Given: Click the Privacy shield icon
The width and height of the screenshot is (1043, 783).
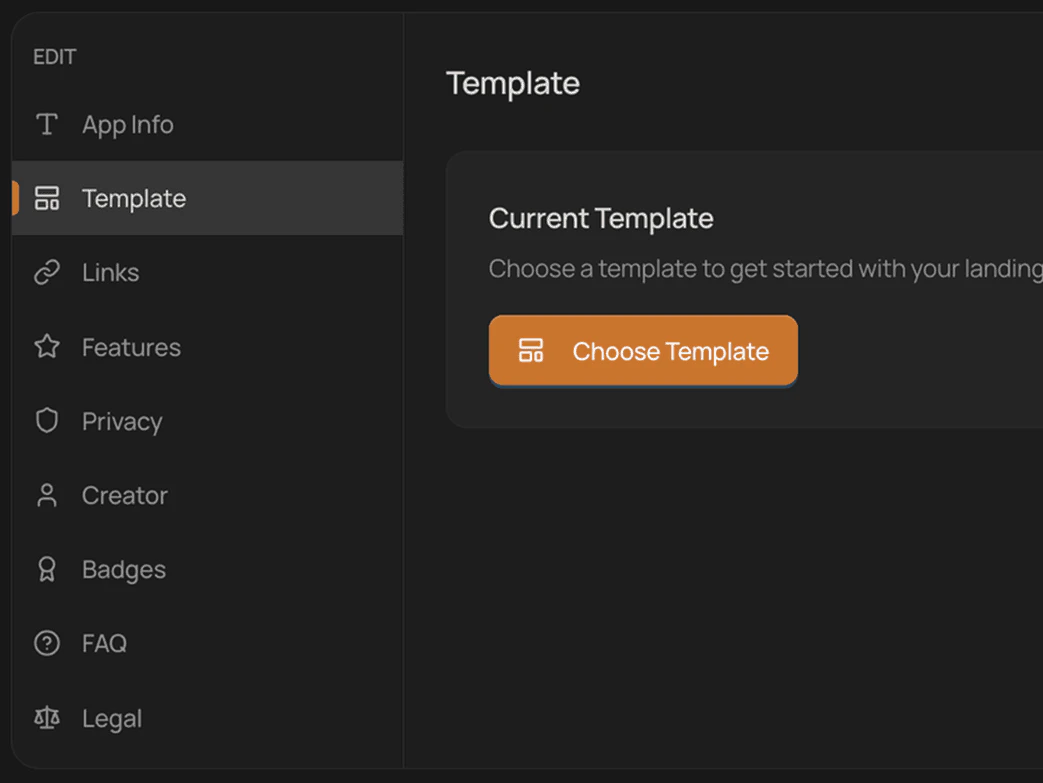Looking at the screenshot, I should [46, 421].
